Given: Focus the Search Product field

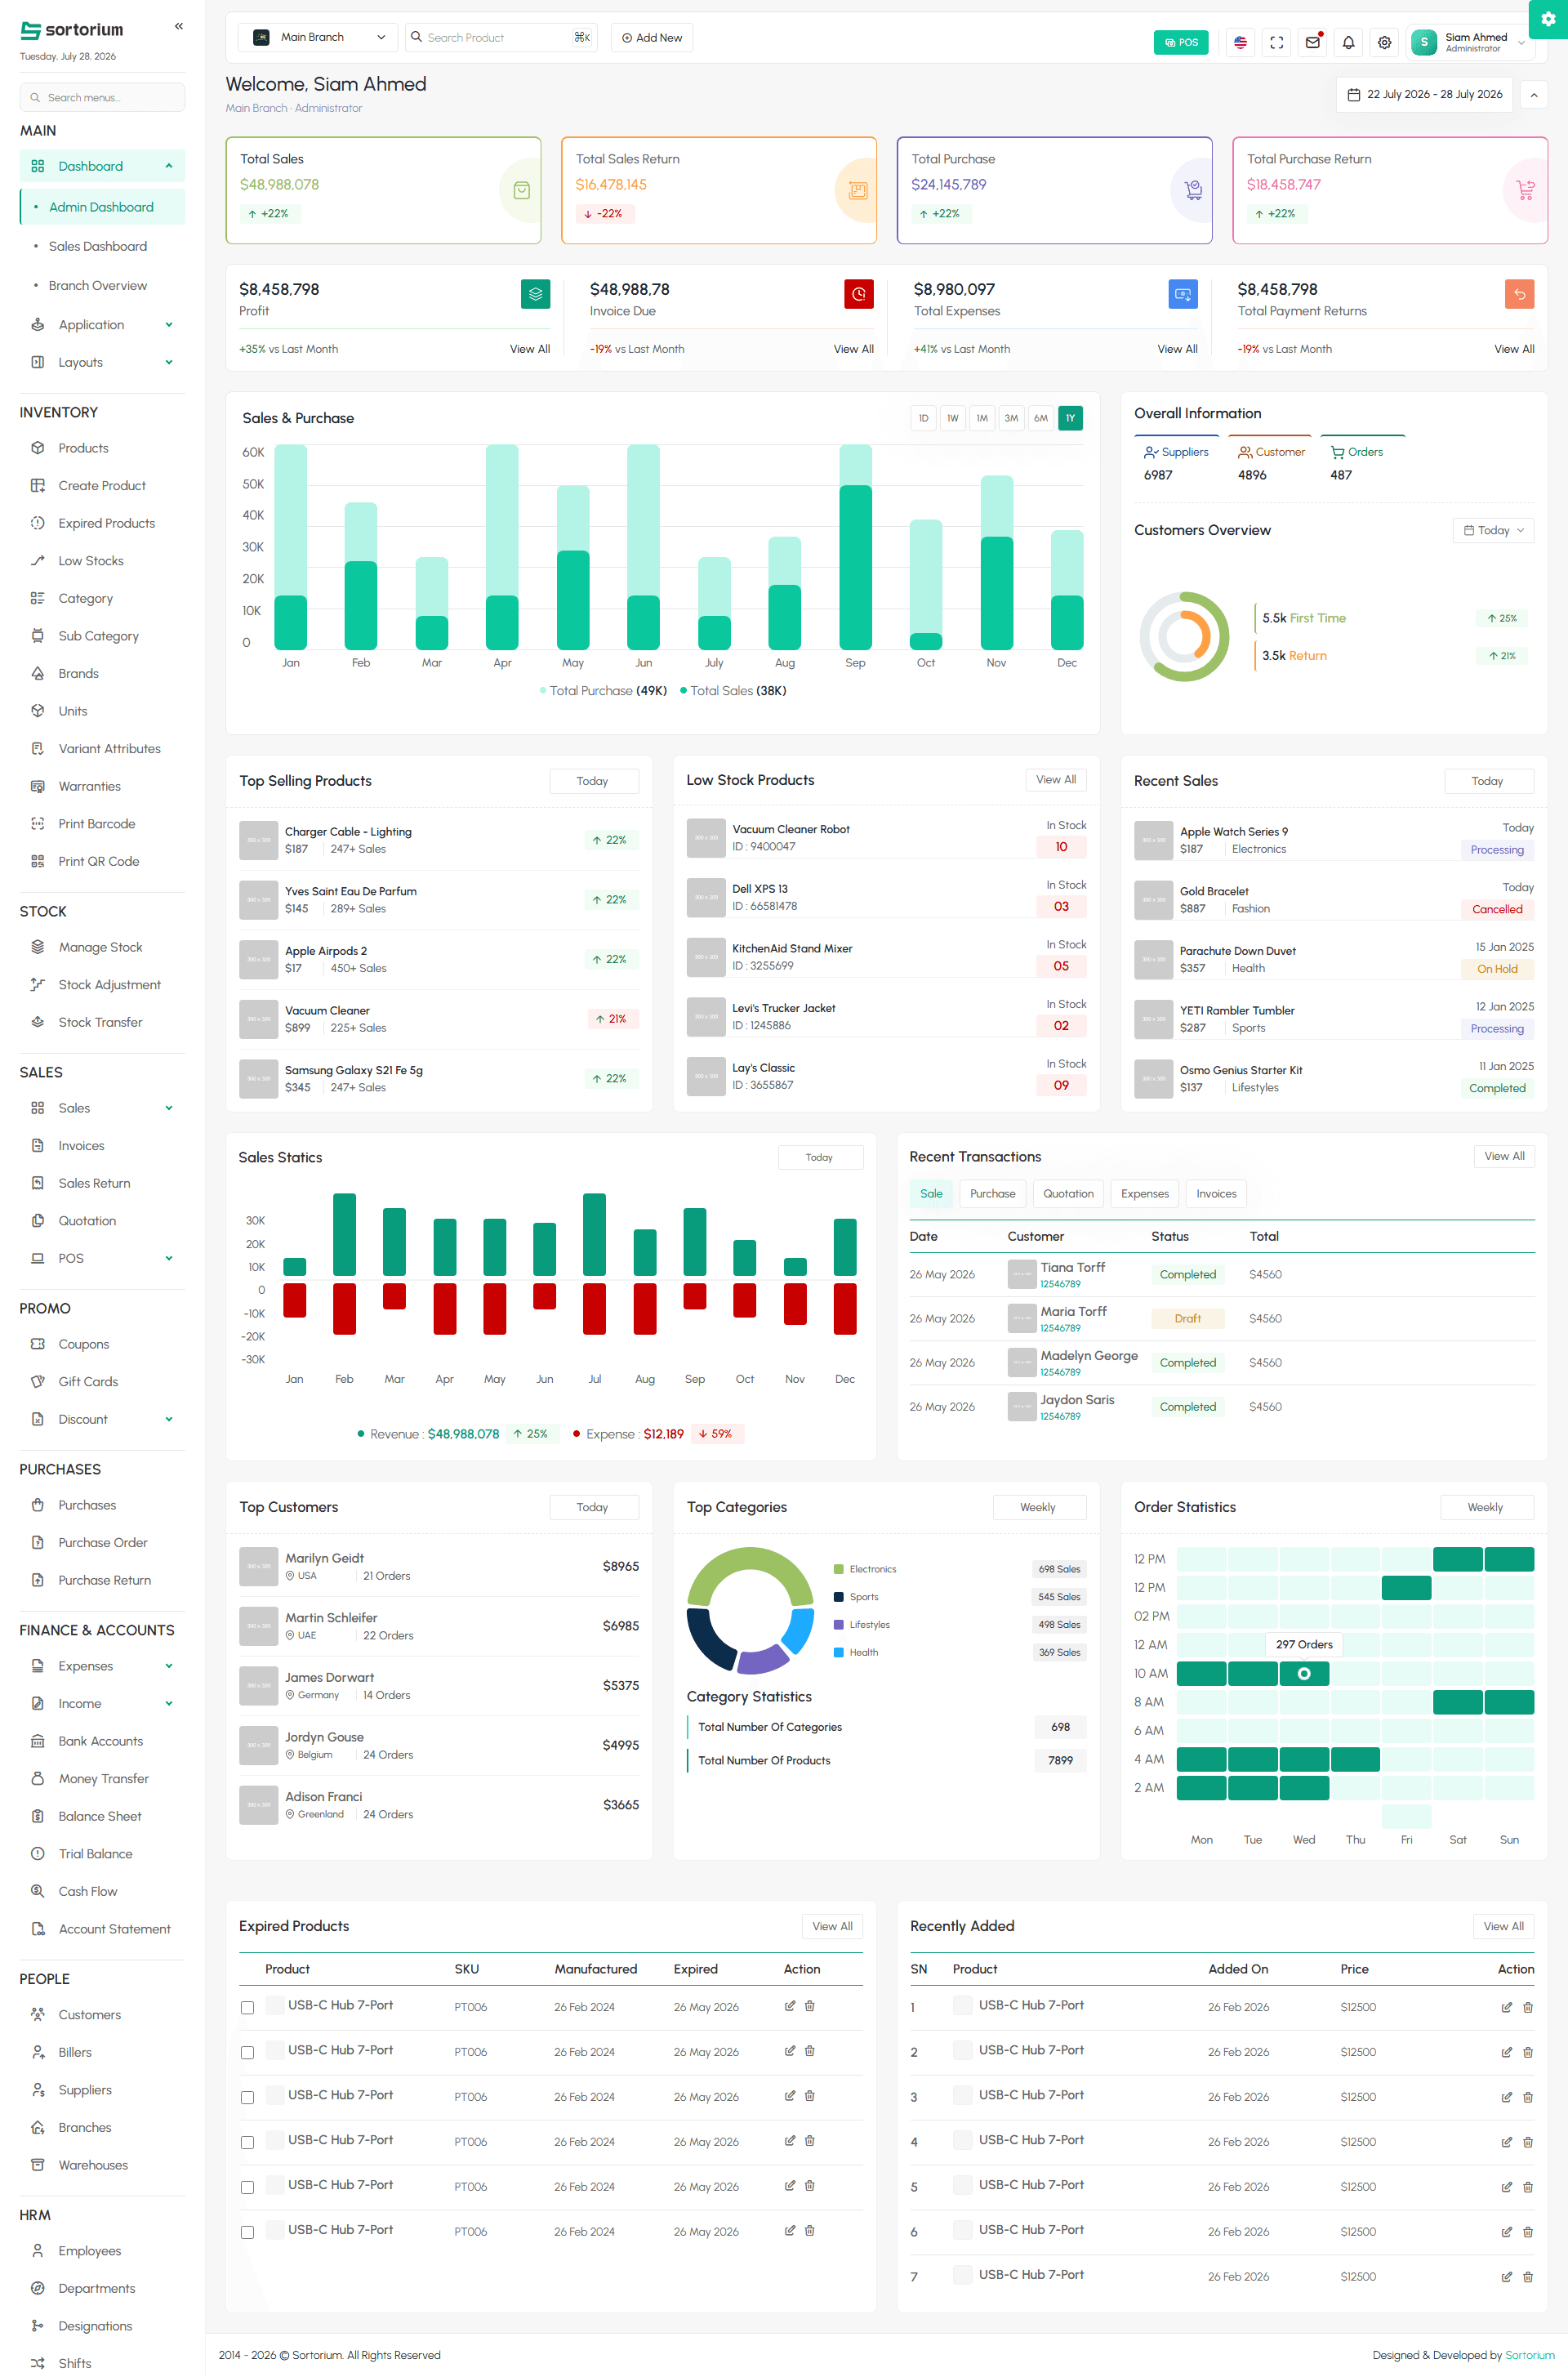Looking at the screenshot, I should point(500,37).
